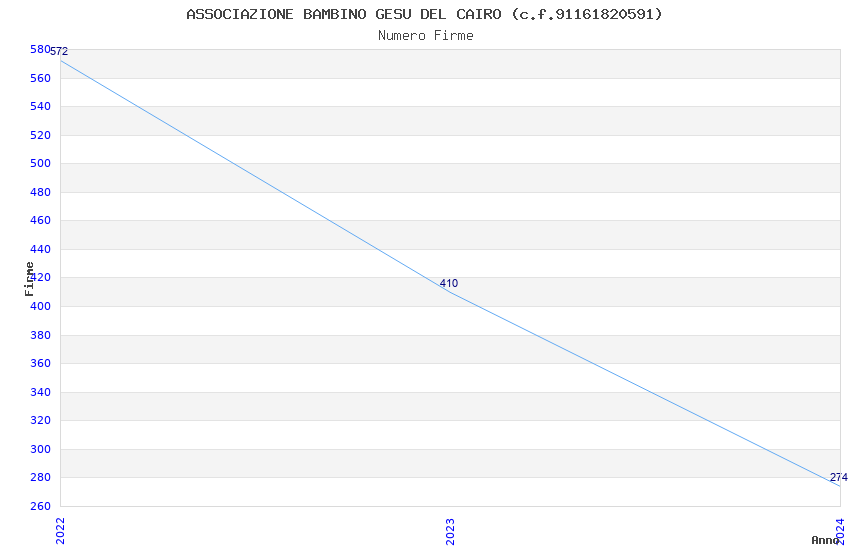Click the 480 y-axis tick label
Viewport: 850px width, 550px height.
coord(40,192)
